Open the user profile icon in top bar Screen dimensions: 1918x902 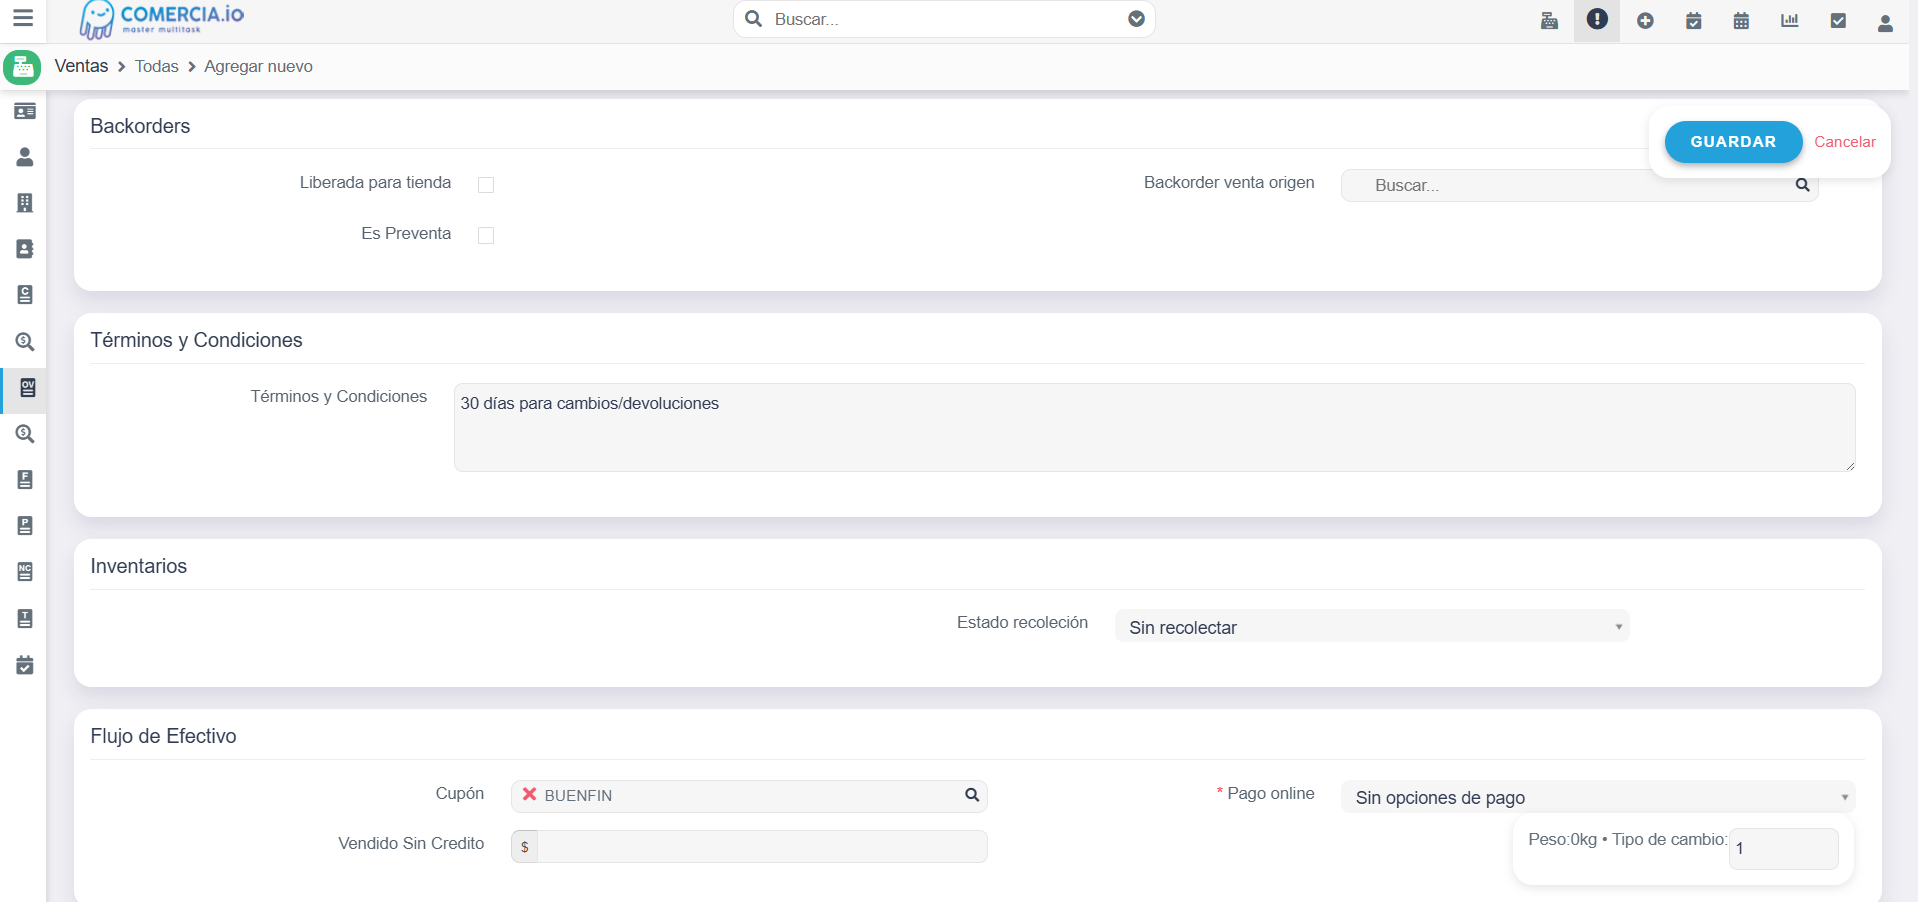(x=1885, y=22)
